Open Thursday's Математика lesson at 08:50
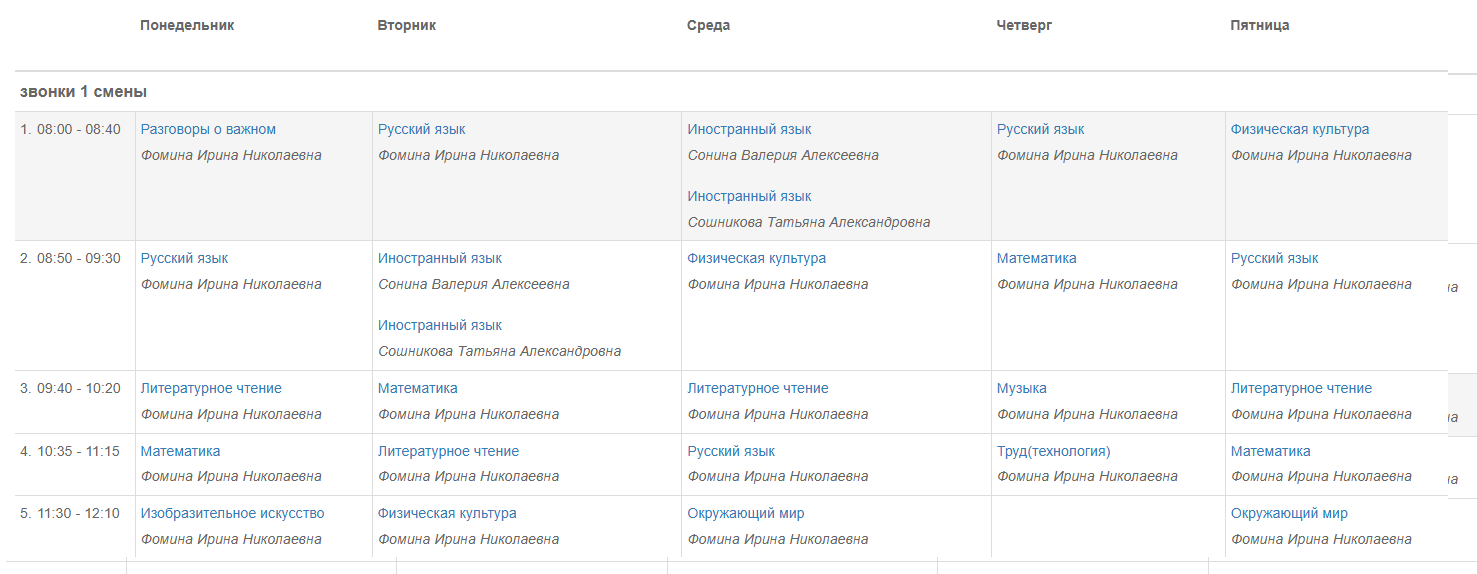This screenshot has height=574, width=1477. 1037,258
